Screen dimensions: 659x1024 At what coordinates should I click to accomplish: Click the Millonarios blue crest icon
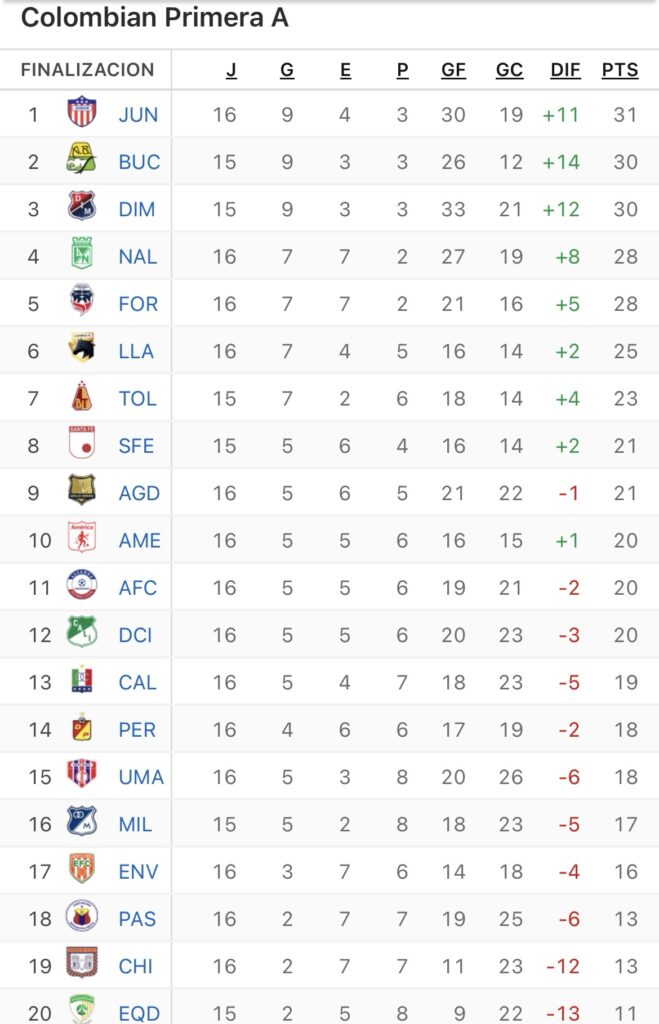tap(81, 822)
